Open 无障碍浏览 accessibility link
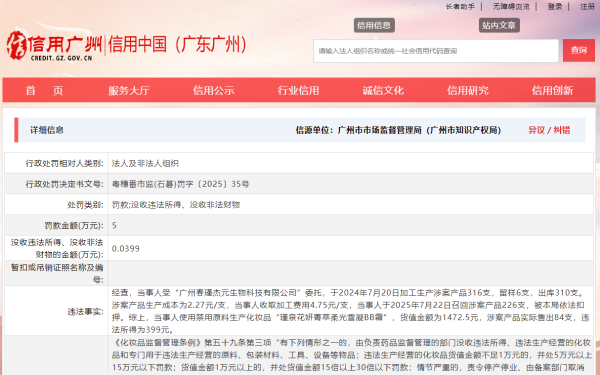This screenshot has height=375, width=600. (511, 7)
